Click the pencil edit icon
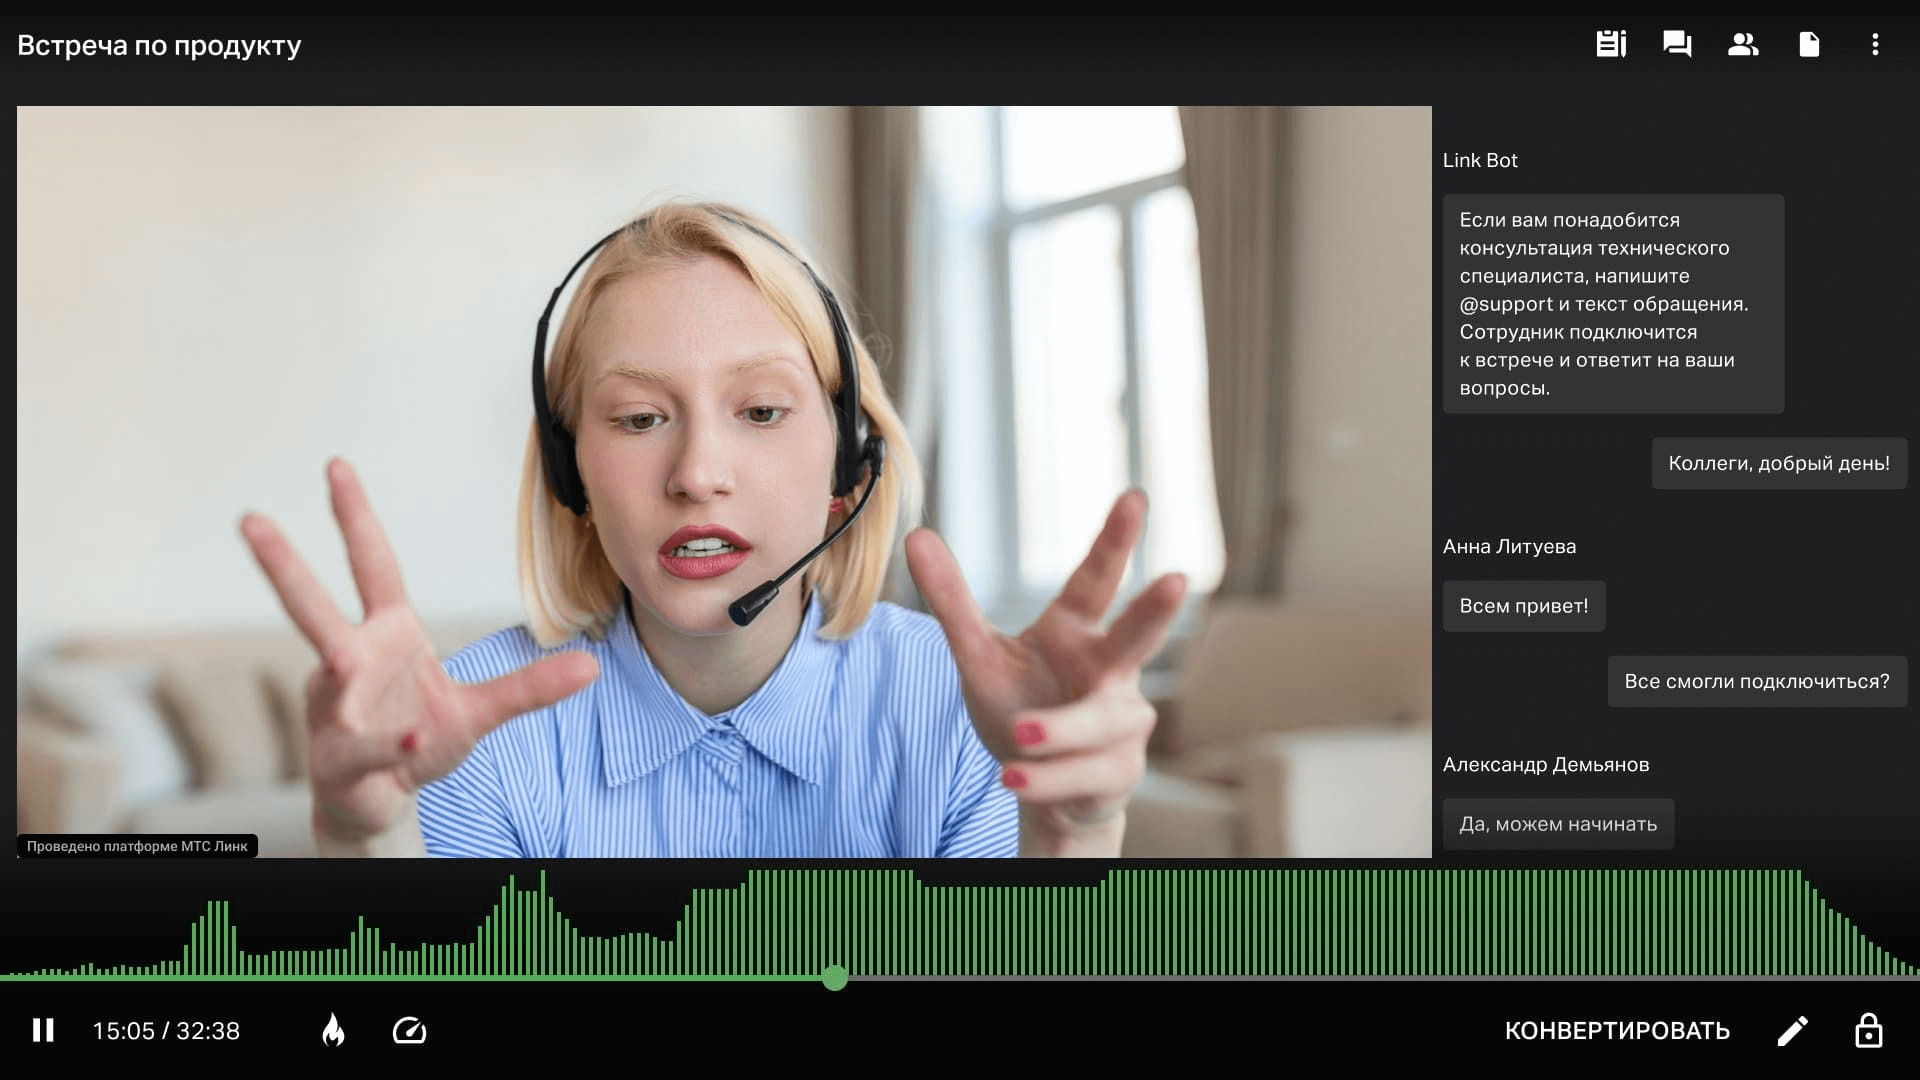The width and height of the screenshot is (1920, 1080). coord(1792,1031)
